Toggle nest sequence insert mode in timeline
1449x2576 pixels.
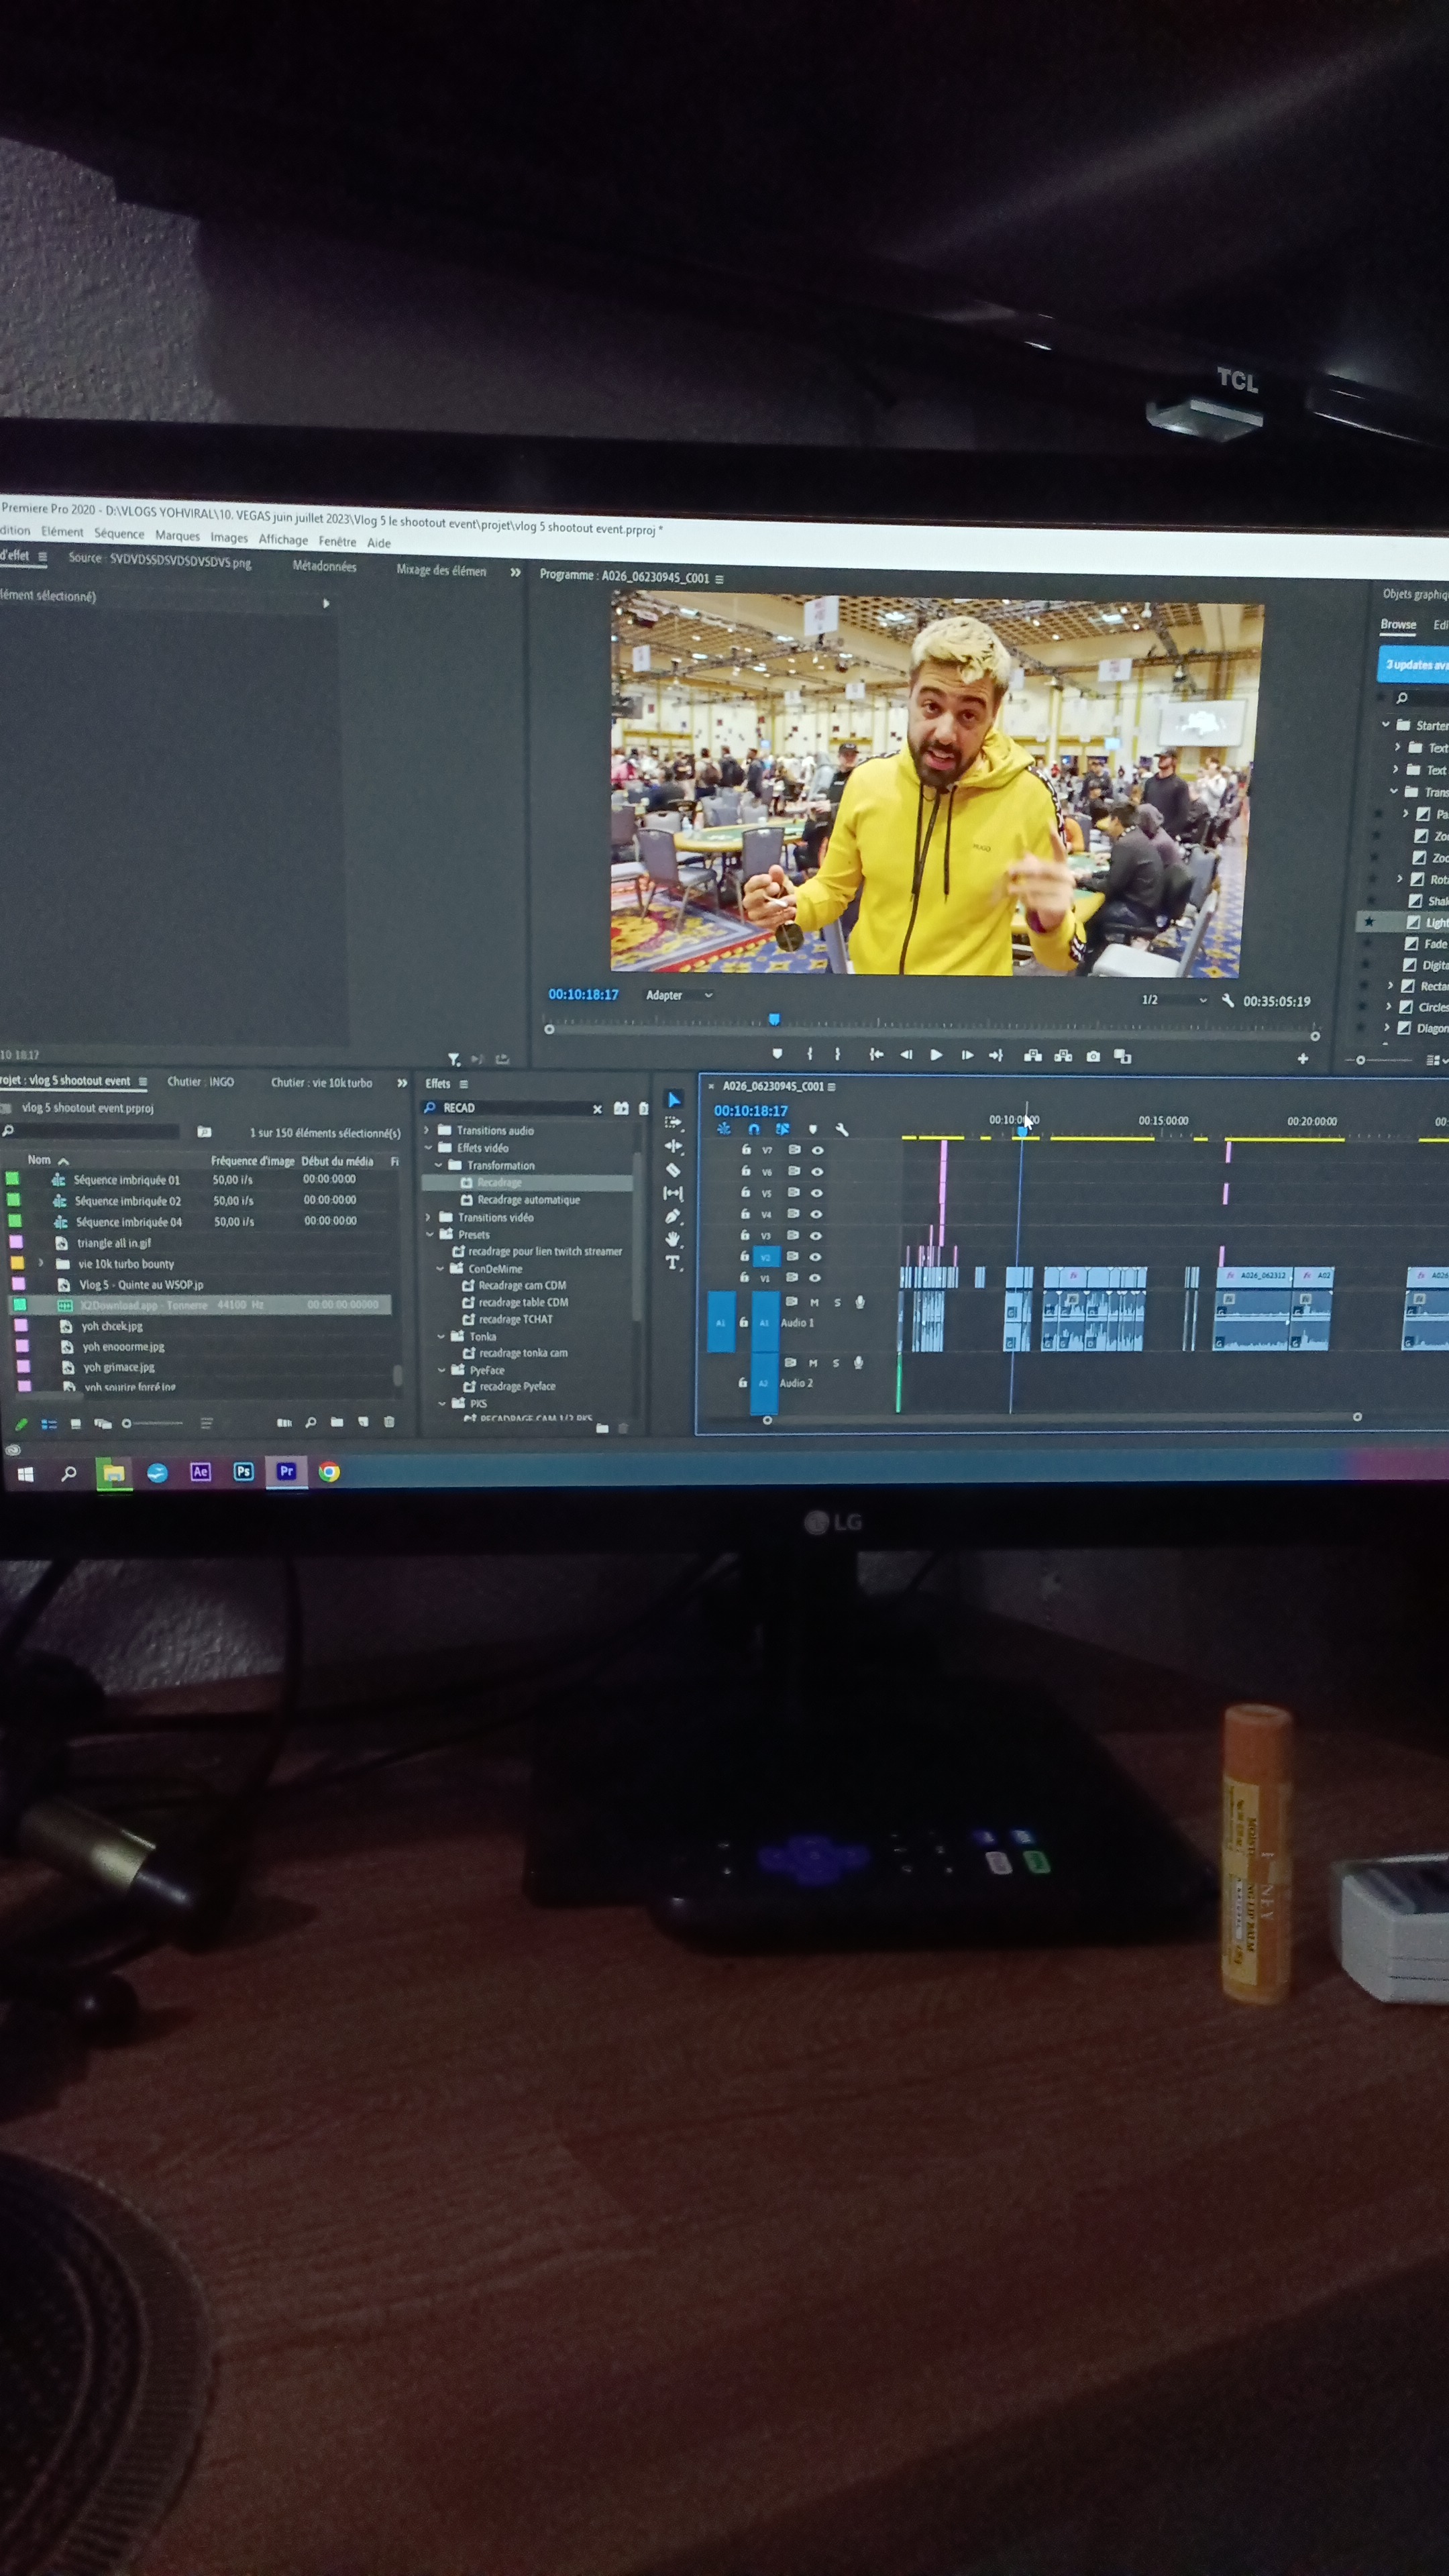pos(724,1129)
